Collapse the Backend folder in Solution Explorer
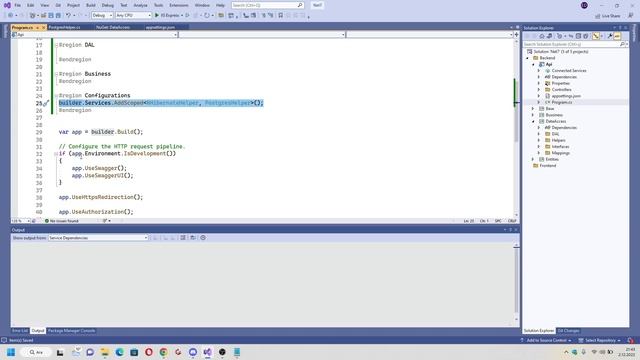This screenshot has width=640, height=360. (x=527, y=58)
